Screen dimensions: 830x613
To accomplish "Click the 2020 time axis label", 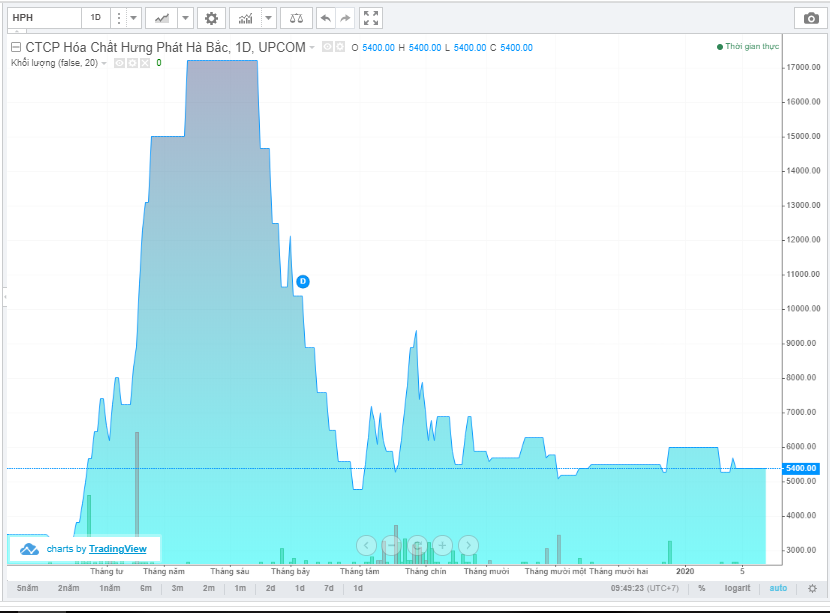I will coord(685,571).
